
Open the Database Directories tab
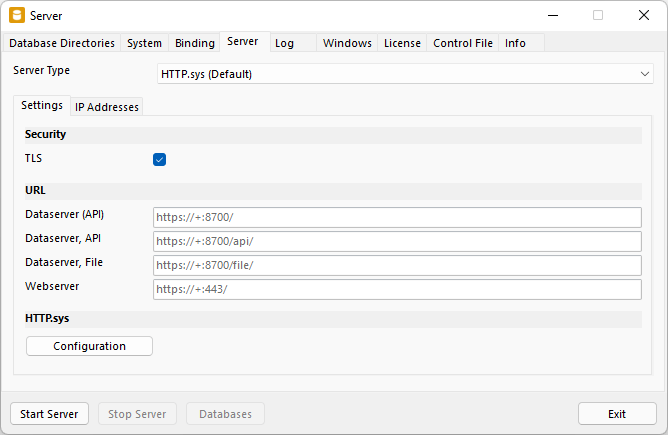[63, 43]
